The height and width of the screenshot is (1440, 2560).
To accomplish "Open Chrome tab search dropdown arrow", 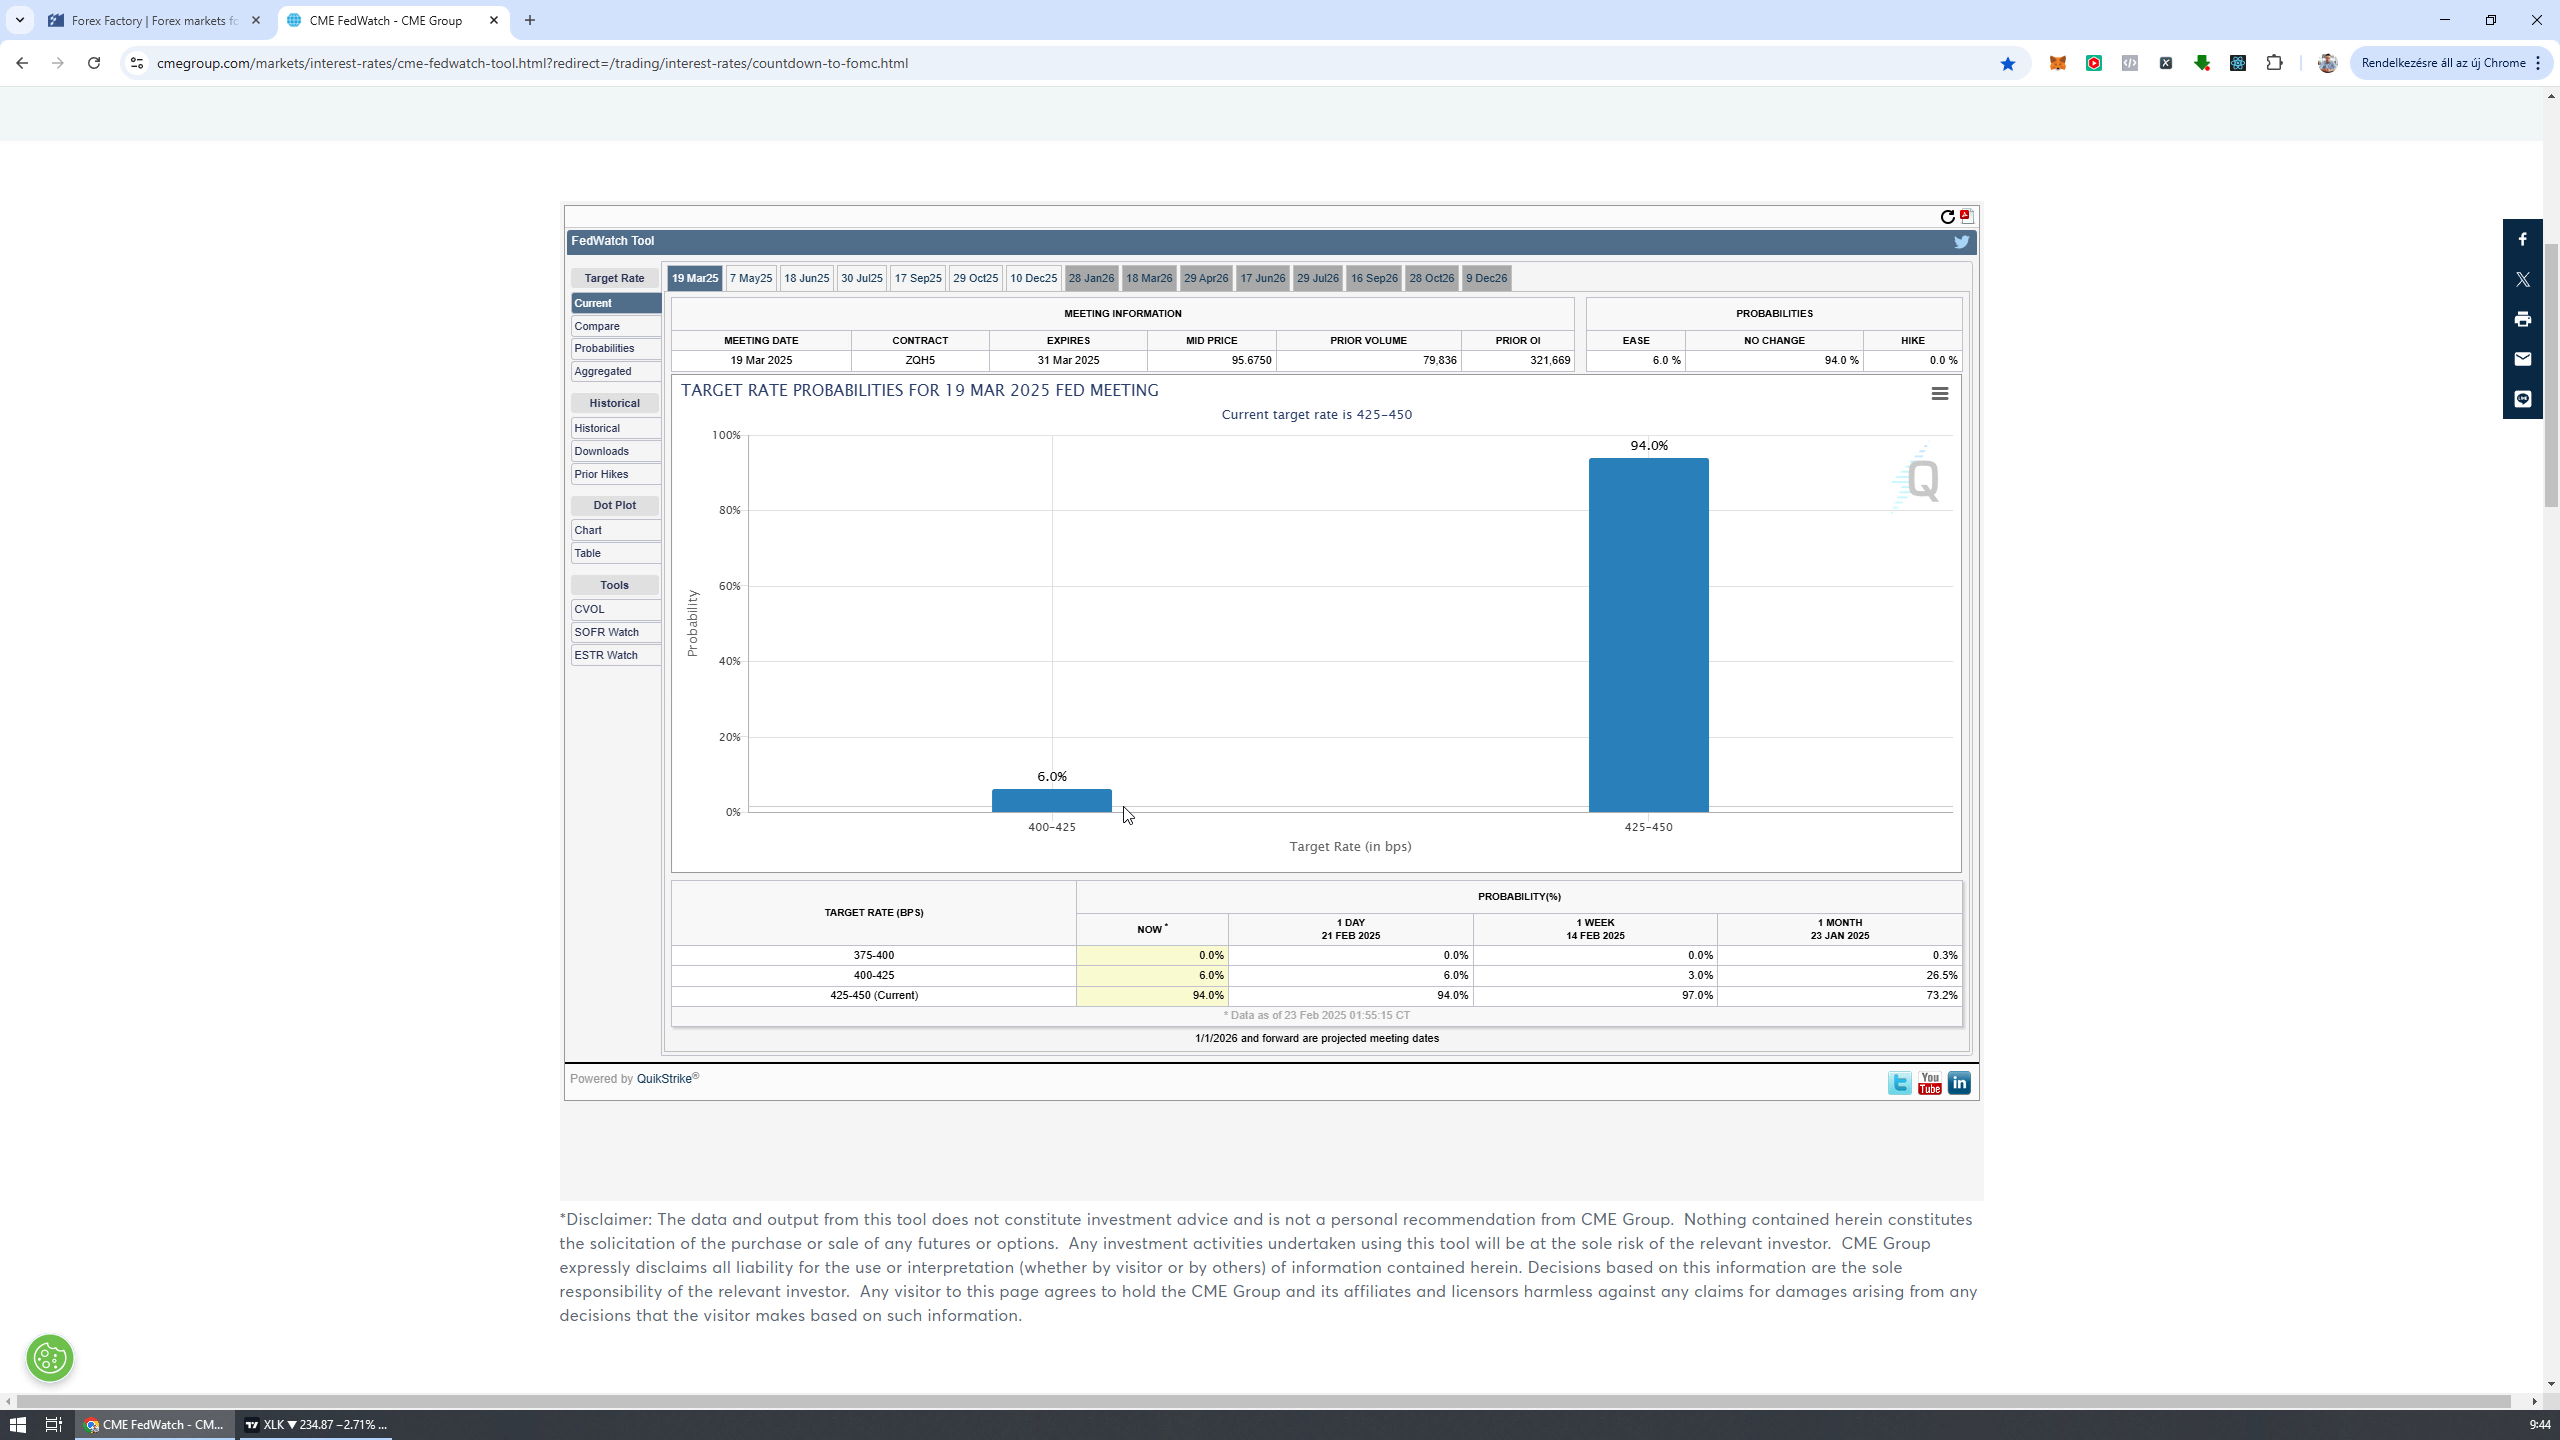I will 19,20.
